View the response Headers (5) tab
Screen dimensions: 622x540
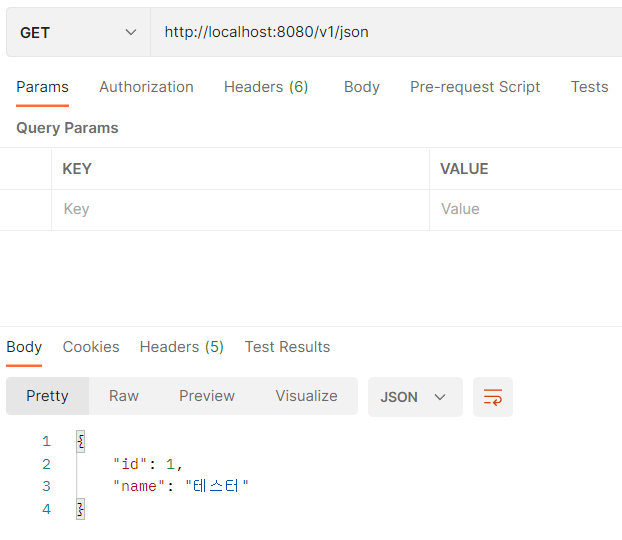[x=182, y=347]
